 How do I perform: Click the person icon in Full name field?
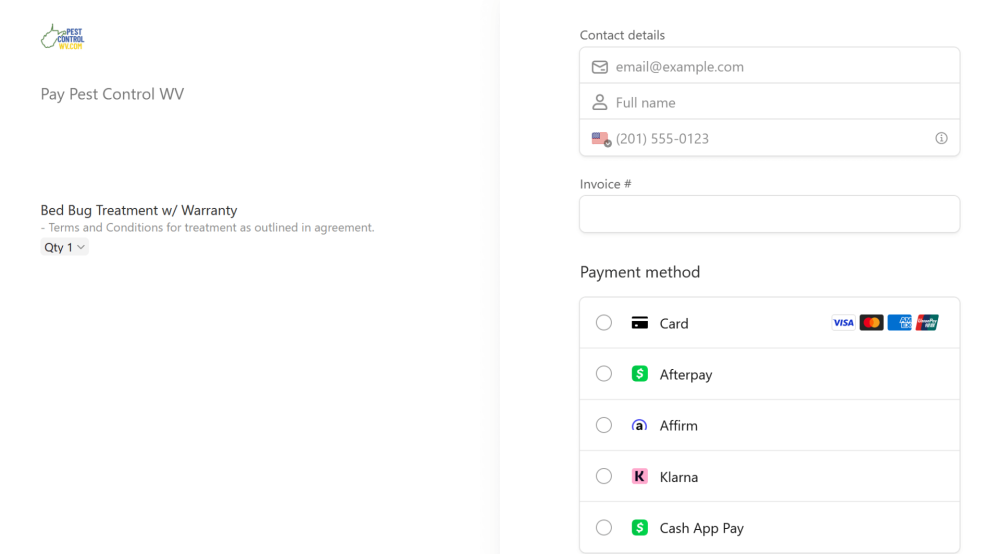pyautogui.click(x=599, y=102)
